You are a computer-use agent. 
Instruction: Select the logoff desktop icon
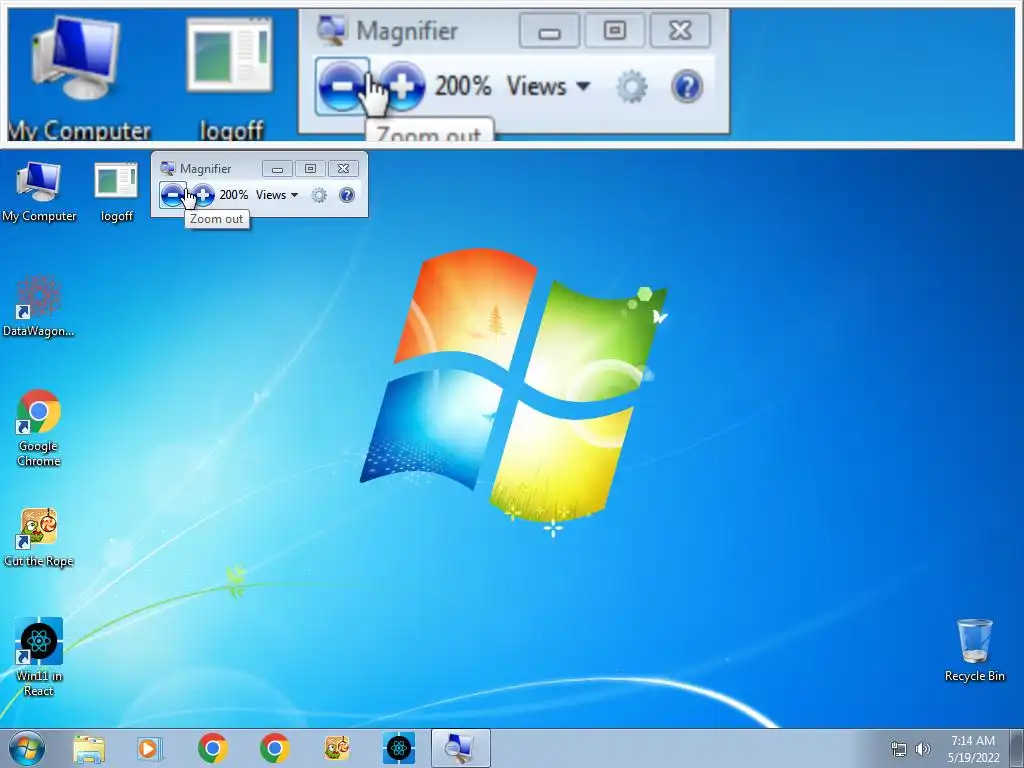(x=116, y=191)
